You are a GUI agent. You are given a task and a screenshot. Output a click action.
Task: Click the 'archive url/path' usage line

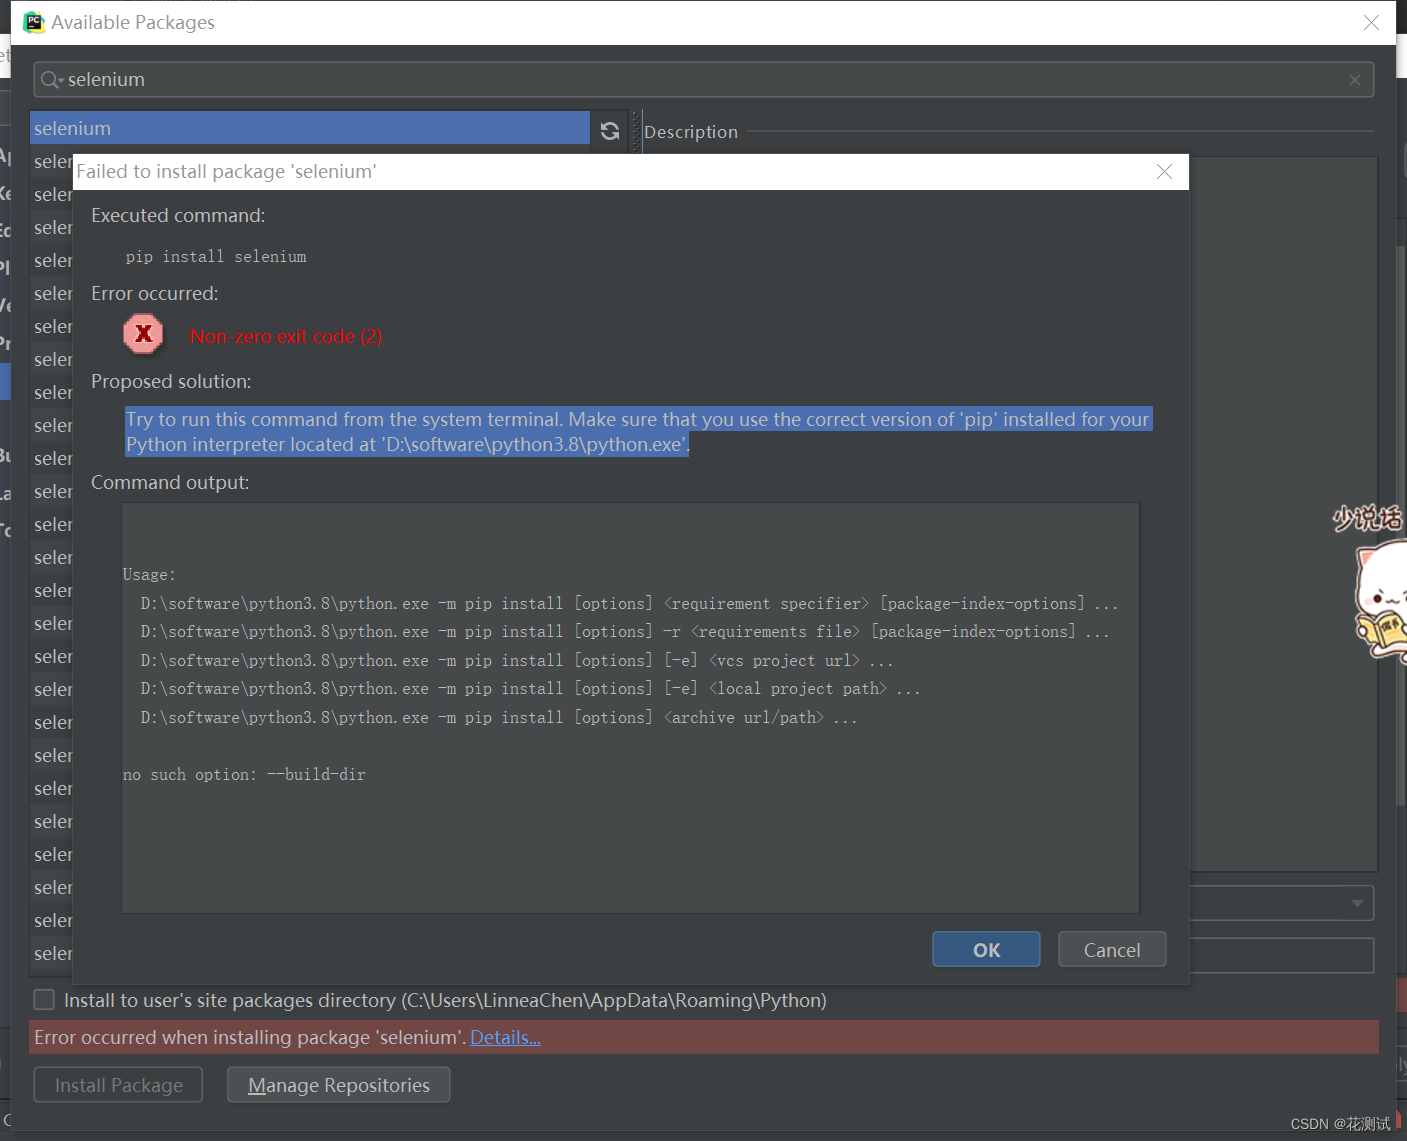click(499, 718)
